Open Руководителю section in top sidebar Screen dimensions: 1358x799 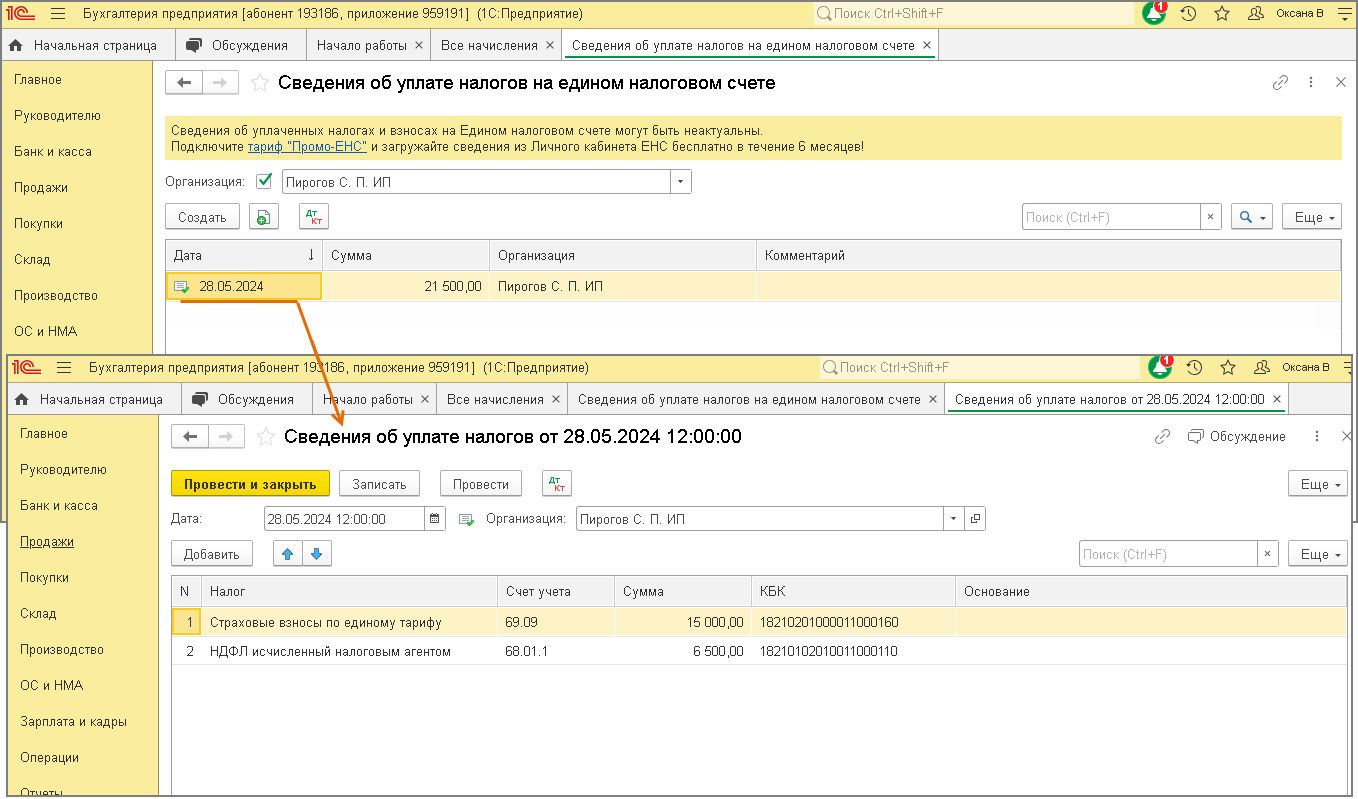click(x=57, y=115)
